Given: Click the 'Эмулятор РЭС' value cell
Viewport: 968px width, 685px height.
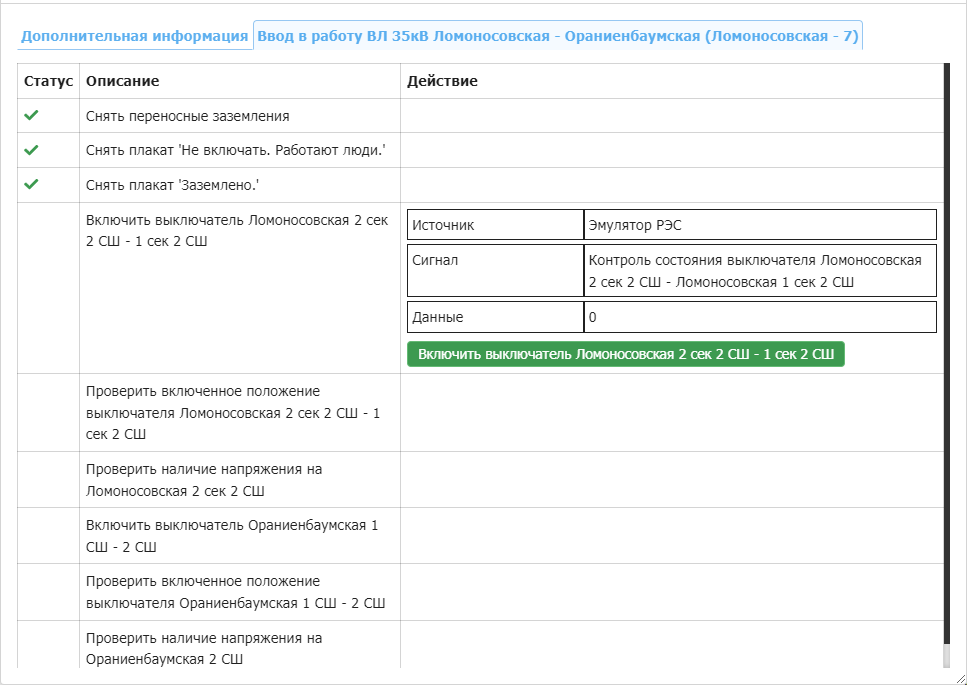Looking at the screenshot, I should tap(760, 225).
